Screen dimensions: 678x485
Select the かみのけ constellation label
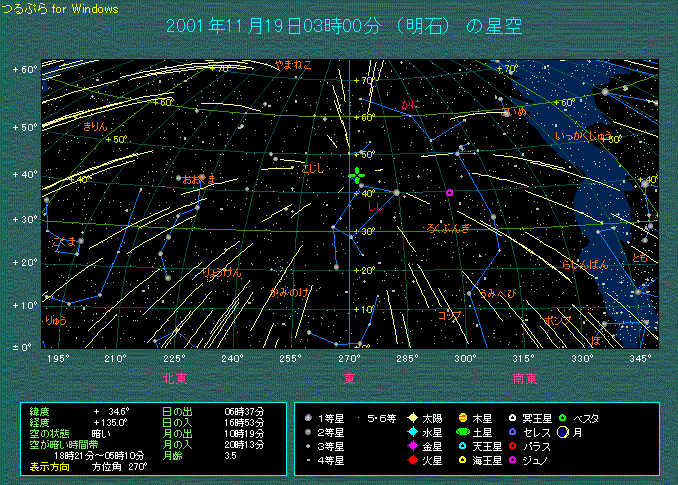(x=288, y=292)
